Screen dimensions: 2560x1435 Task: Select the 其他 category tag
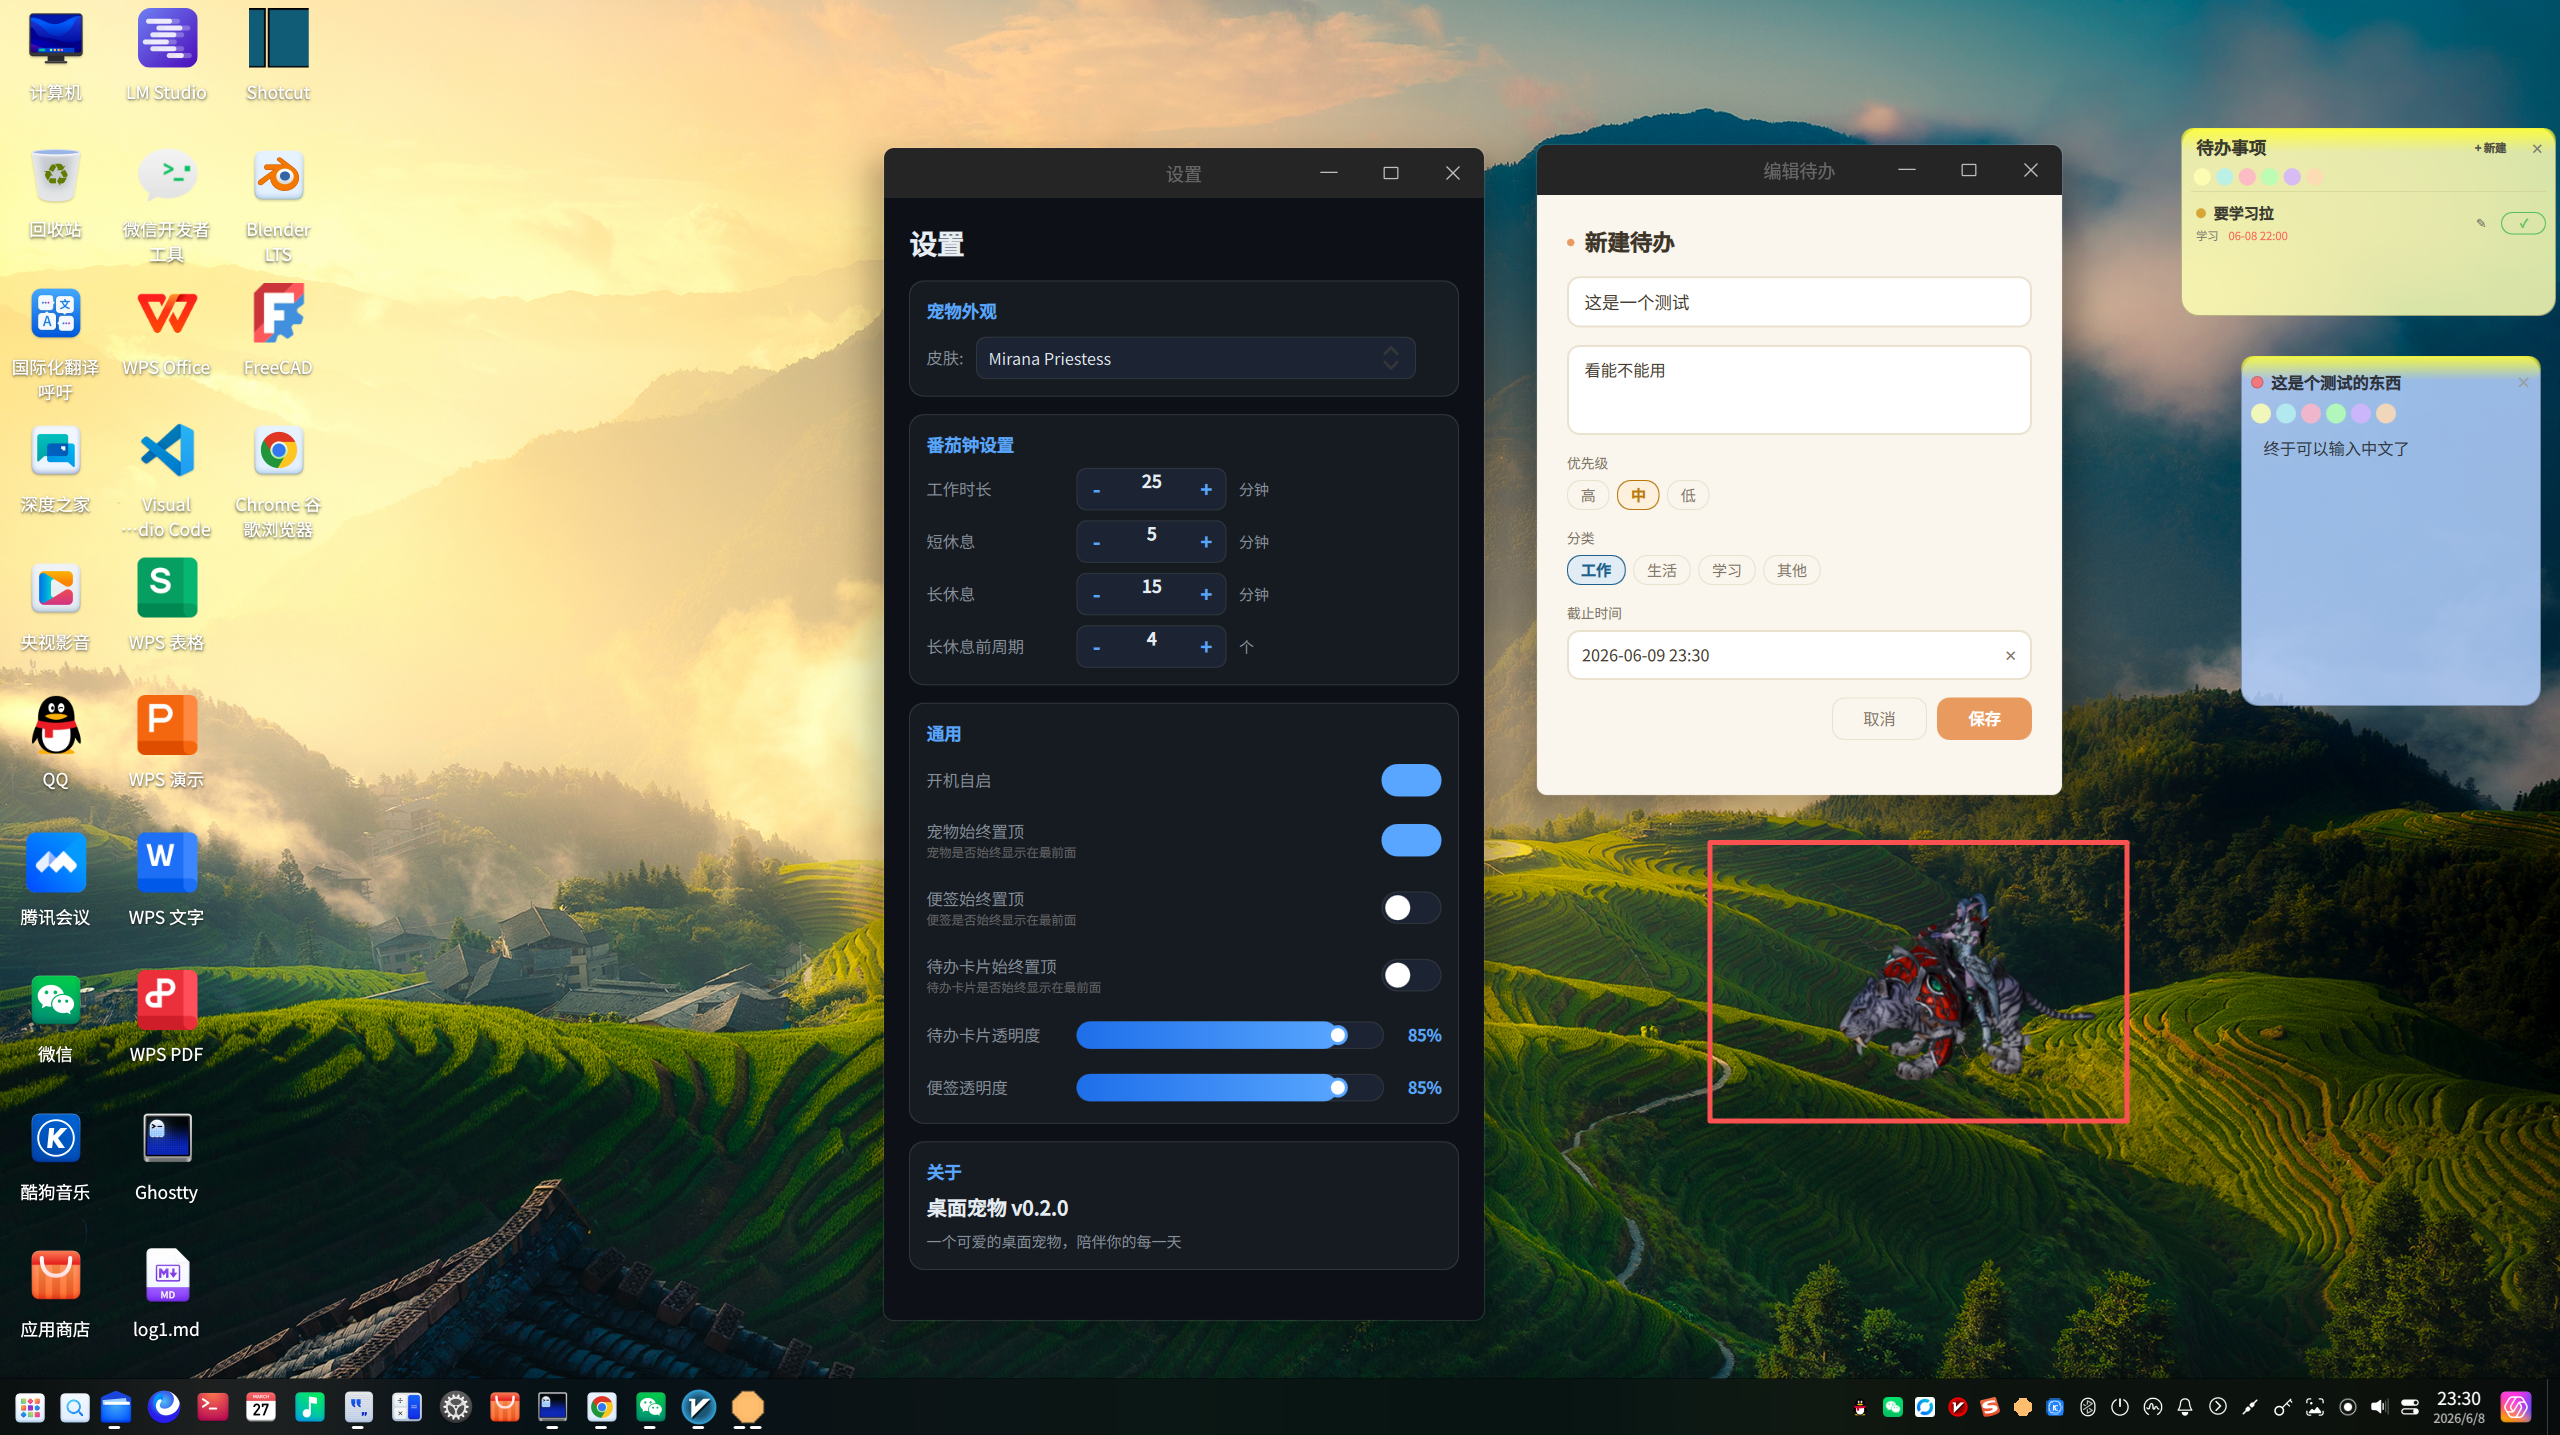tap(1792, 571)
